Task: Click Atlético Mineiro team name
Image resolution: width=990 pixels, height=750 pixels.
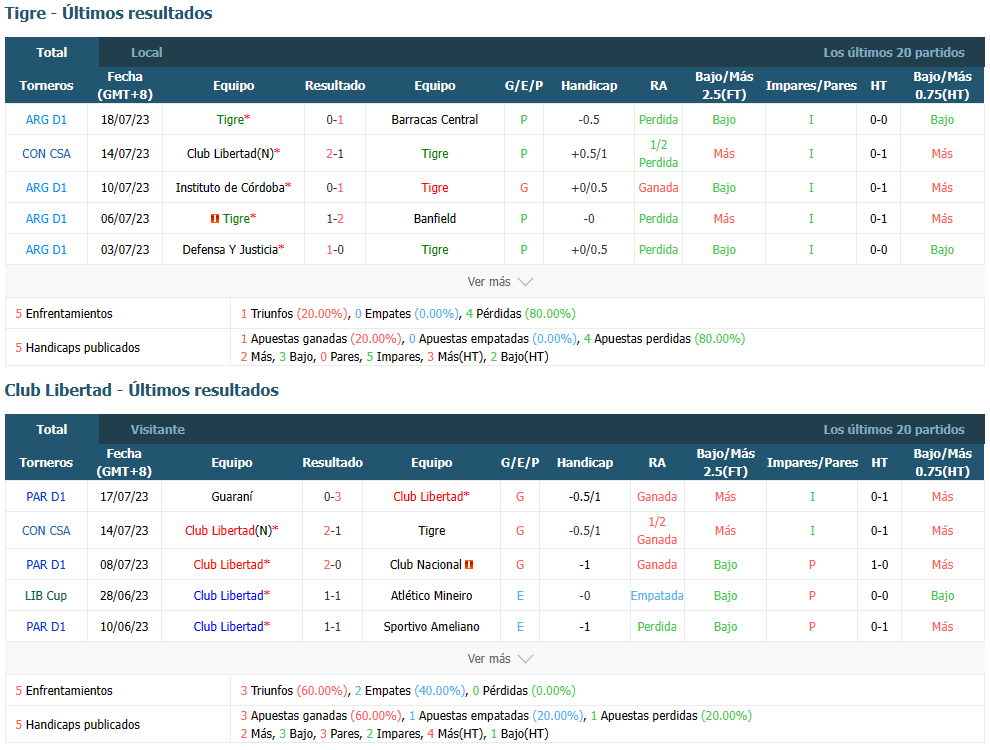Action: click(431, 595)
